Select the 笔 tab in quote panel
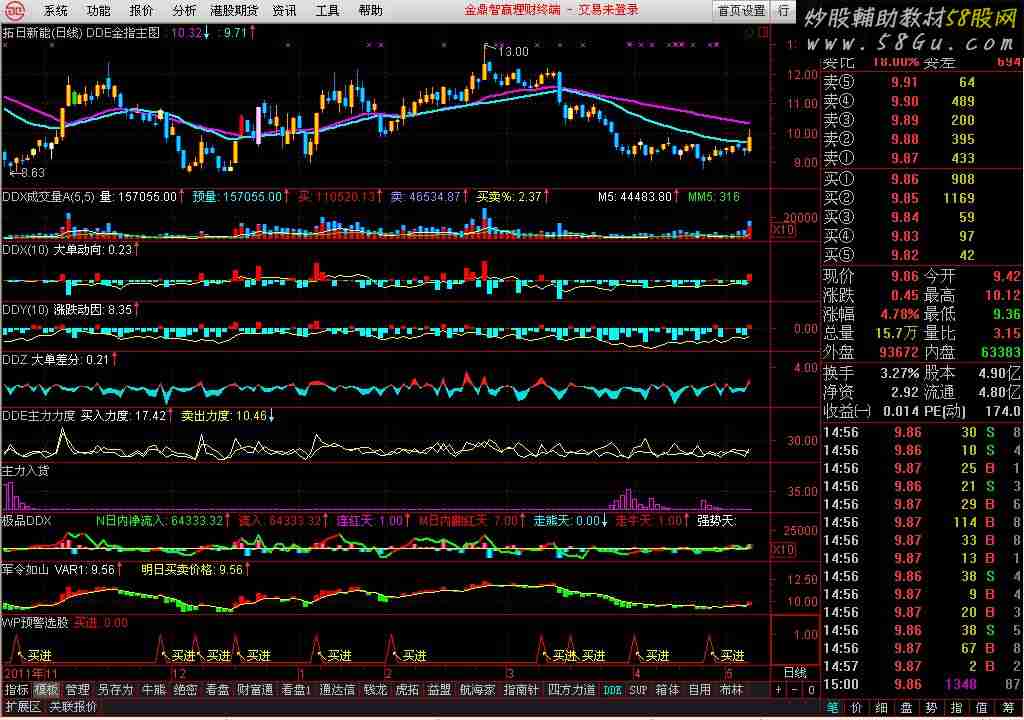1024x720 pixels. click(x=833, y=708)
